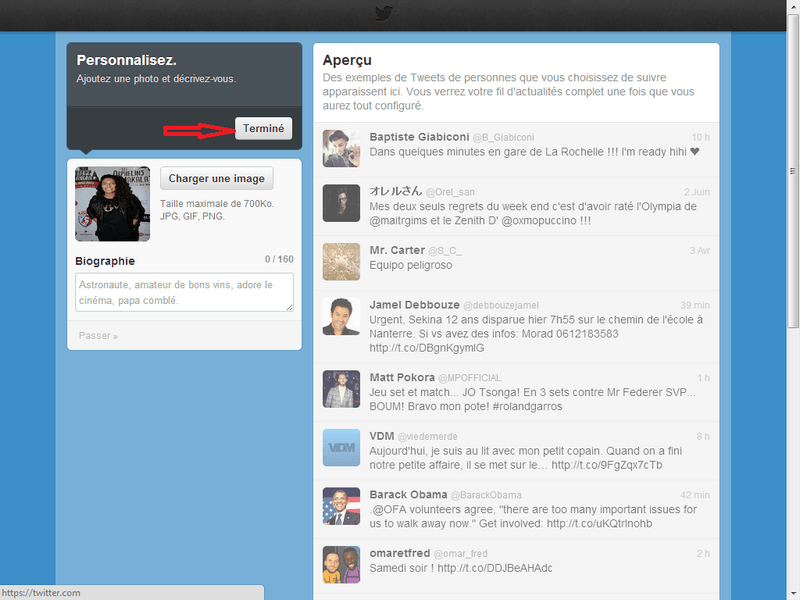Screen dimensions: 800x600
Task: Click the omaretfred account name
Action: [x=399, y=553]
